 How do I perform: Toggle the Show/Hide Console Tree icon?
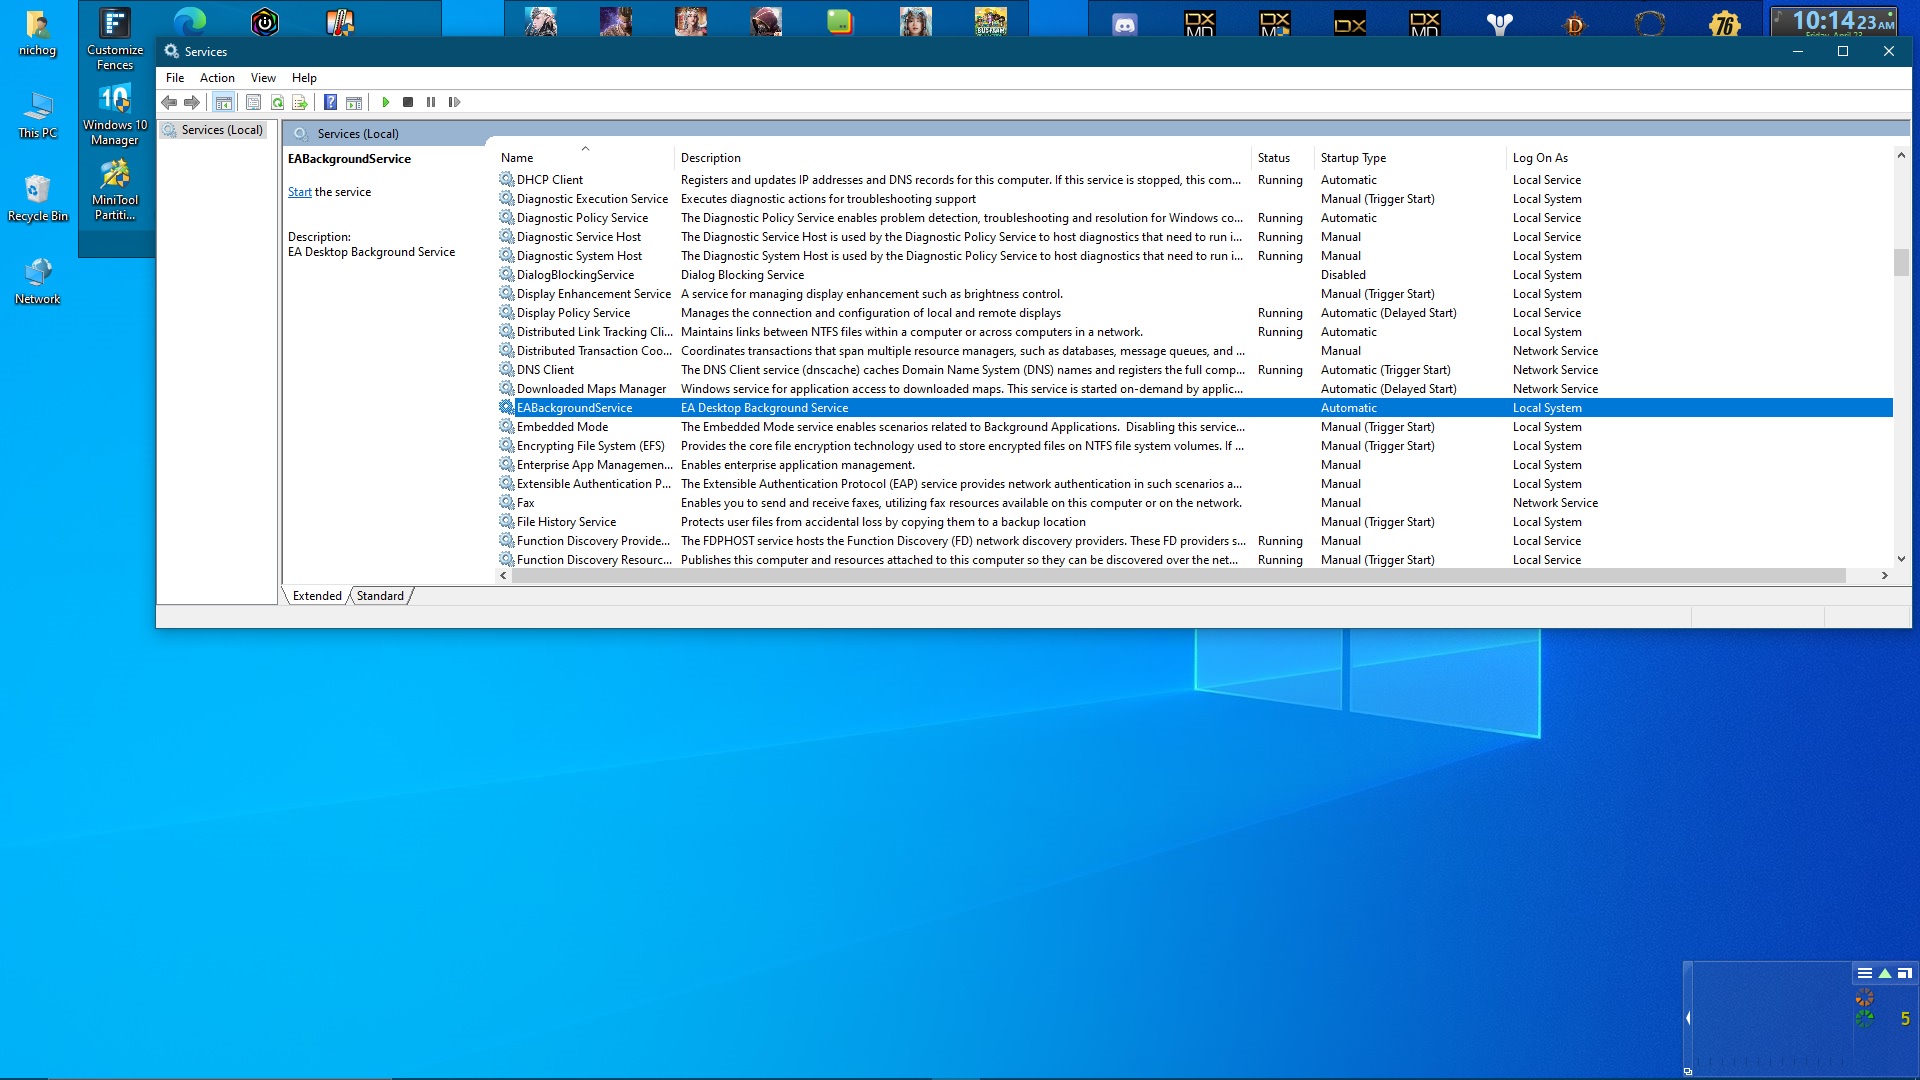[x=224, y=102]
